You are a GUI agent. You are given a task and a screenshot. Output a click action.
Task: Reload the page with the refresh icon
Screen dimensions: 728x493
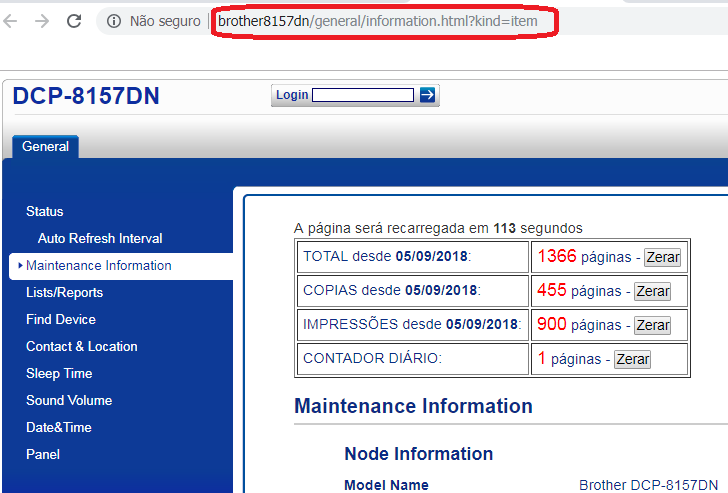pyautogui.click(x=74, y=21)
